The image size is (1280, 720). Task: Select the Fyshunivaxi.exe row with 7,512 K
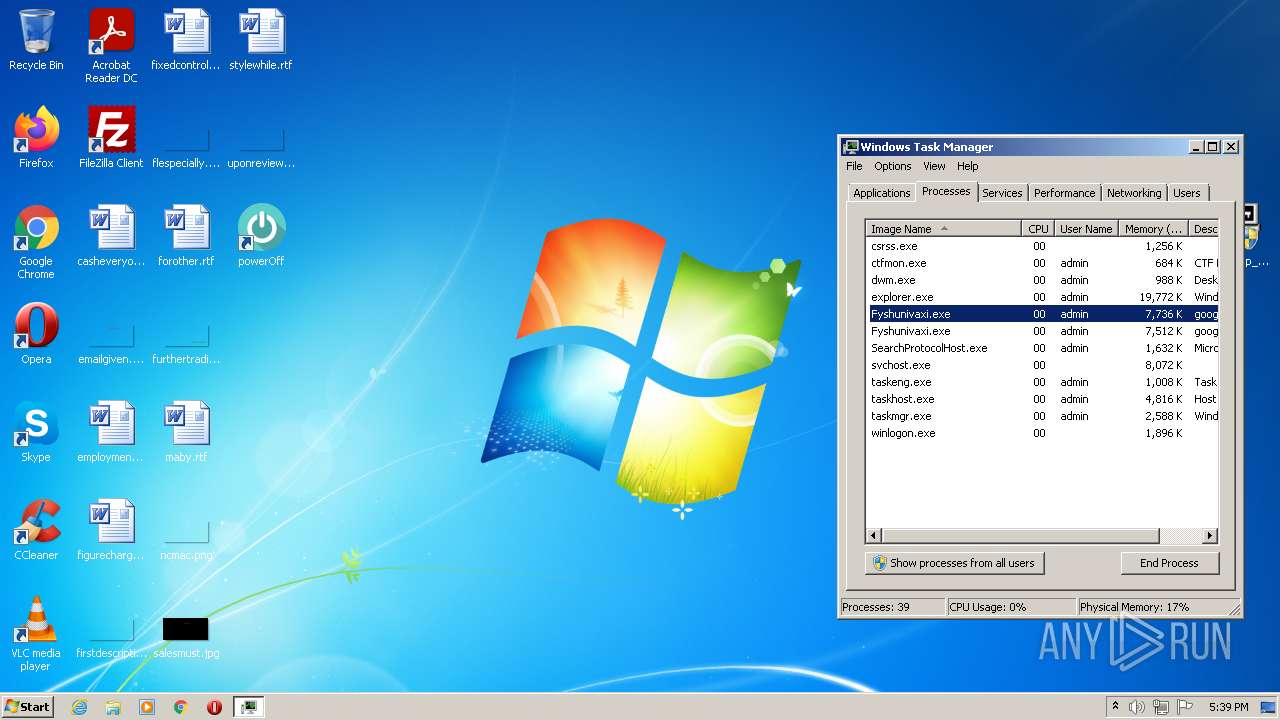(1042, 331)
